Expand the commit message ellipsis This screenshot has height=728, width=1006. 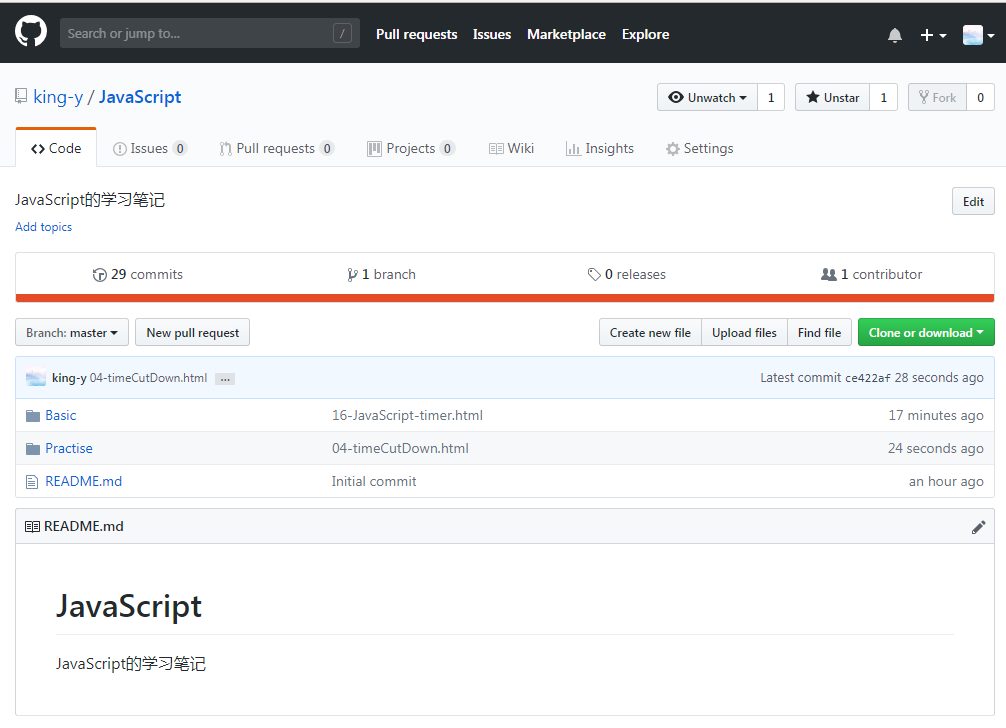click(225, 379)
